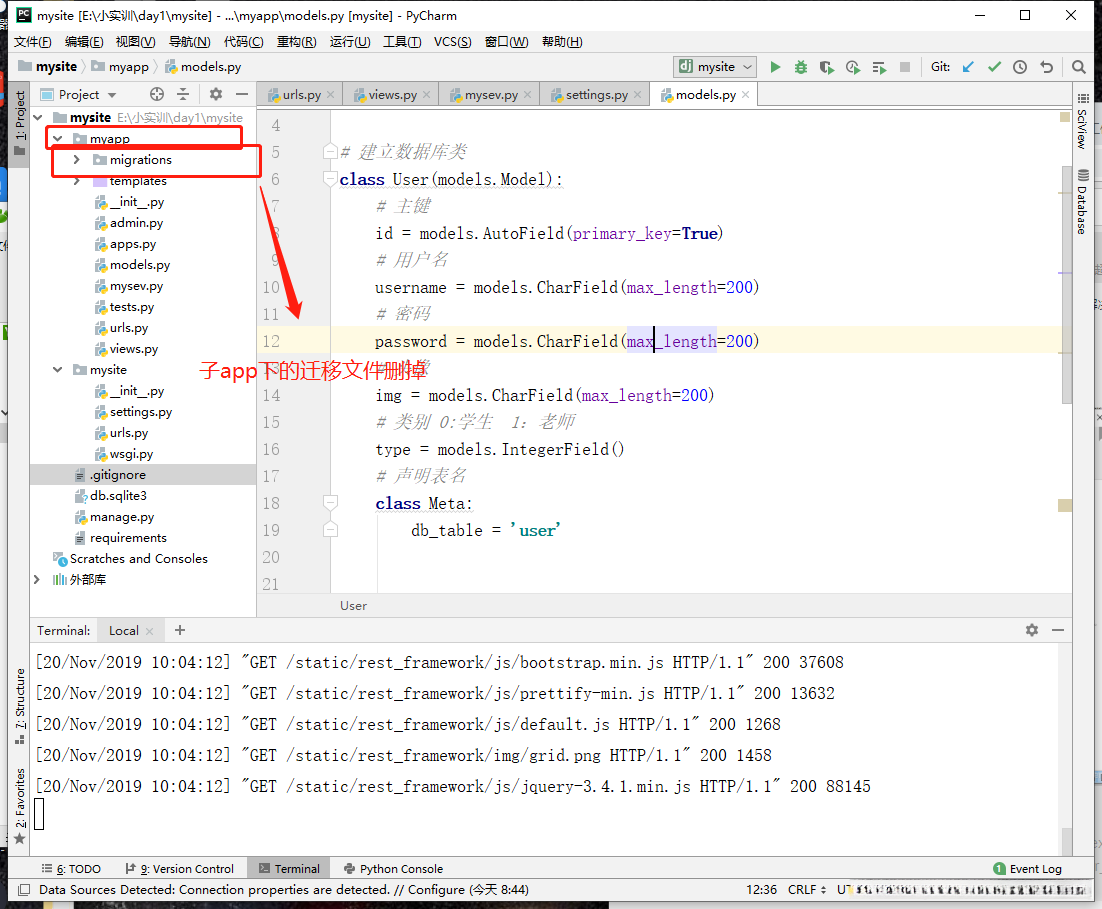
Task: Revert changes with the Git rollback icon
Action: tap(1046, 67)
